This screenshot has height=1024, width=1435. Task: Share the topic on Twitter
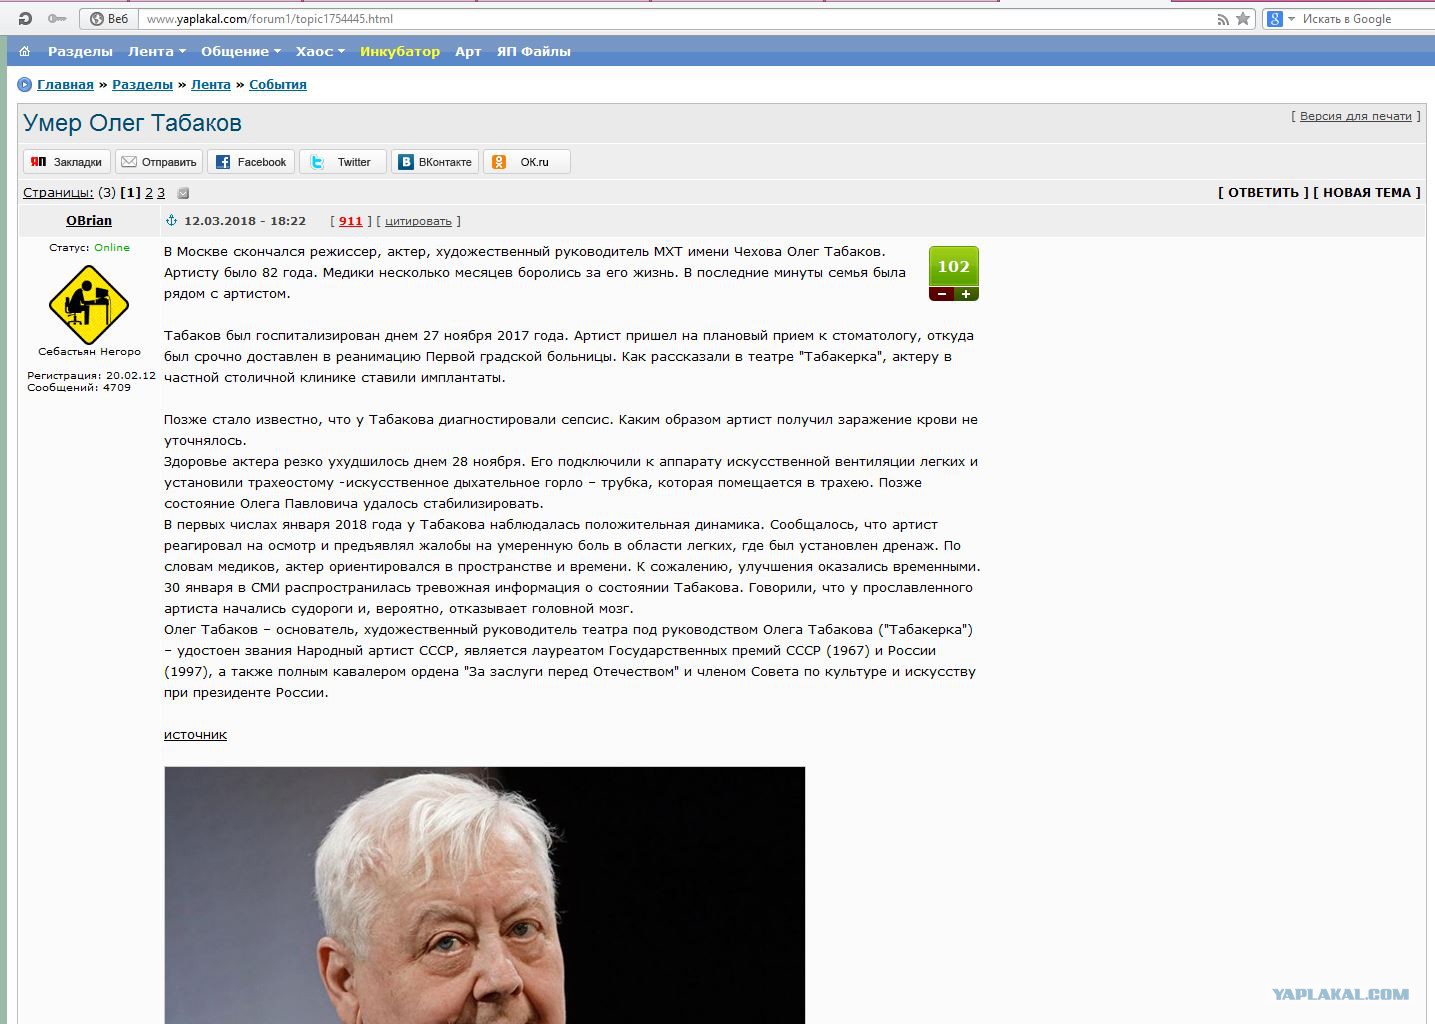pyautogui.click(x=343, y=162)
